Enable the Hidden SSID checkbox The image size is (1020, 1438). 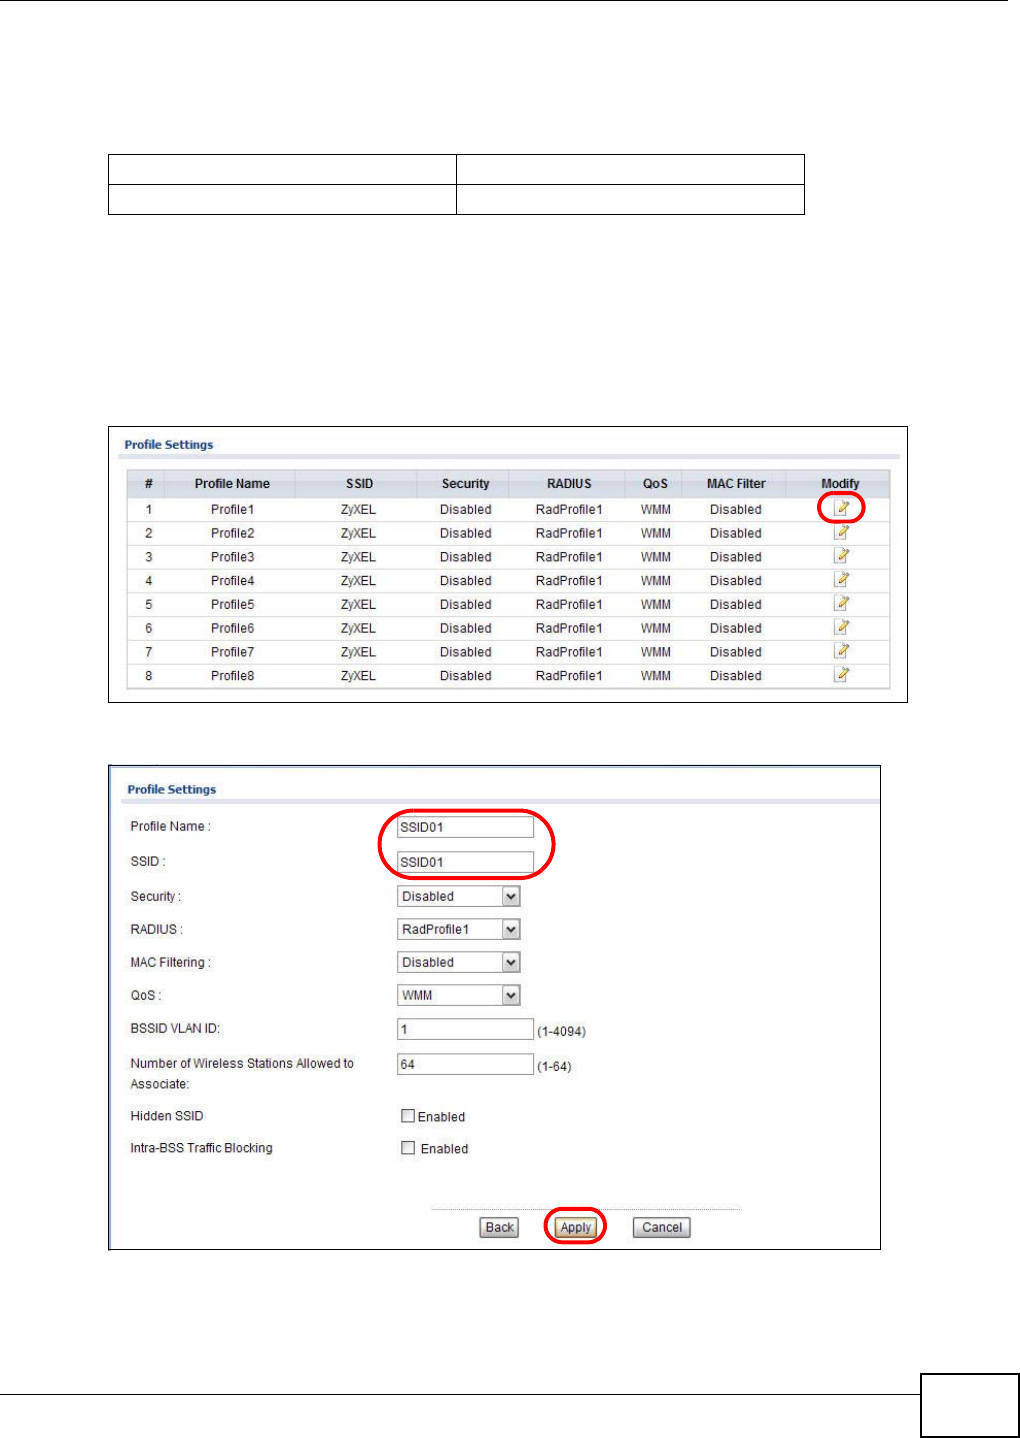click(x=408, y=1116)
